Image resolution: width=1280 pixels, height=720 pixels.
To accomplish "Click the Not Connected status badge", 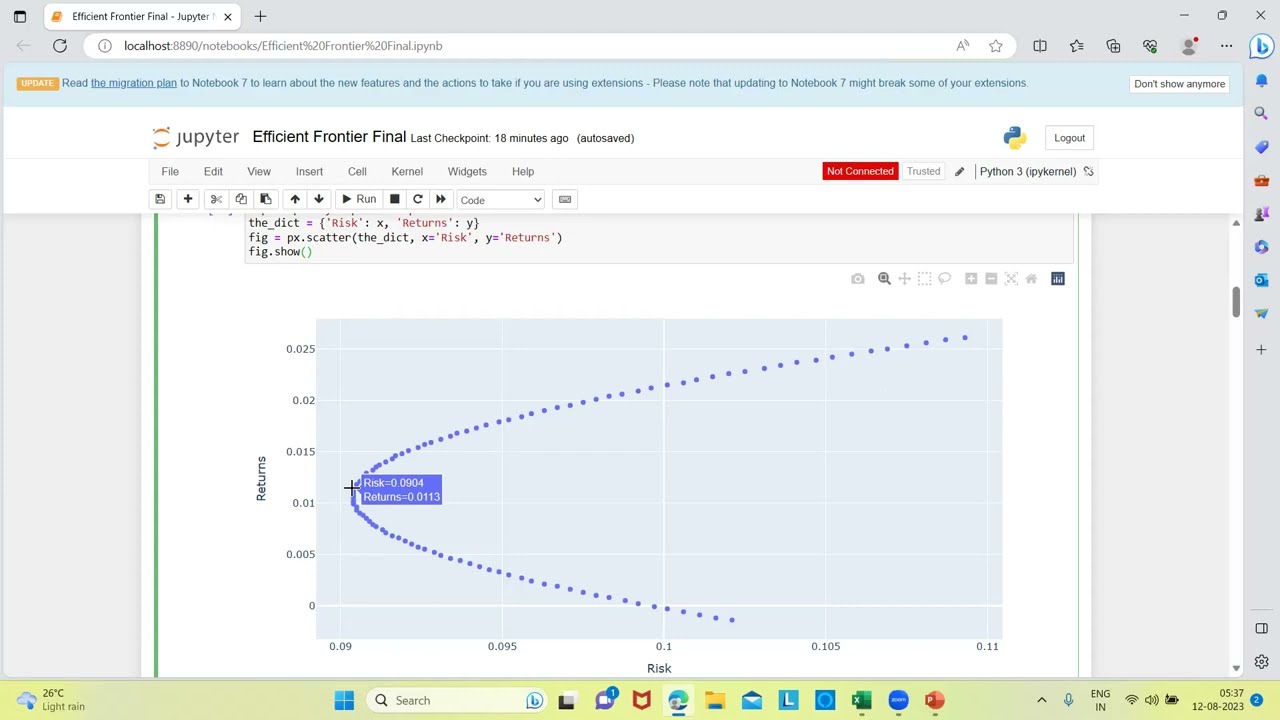I will pyautogui.click(x=860, y=171).
